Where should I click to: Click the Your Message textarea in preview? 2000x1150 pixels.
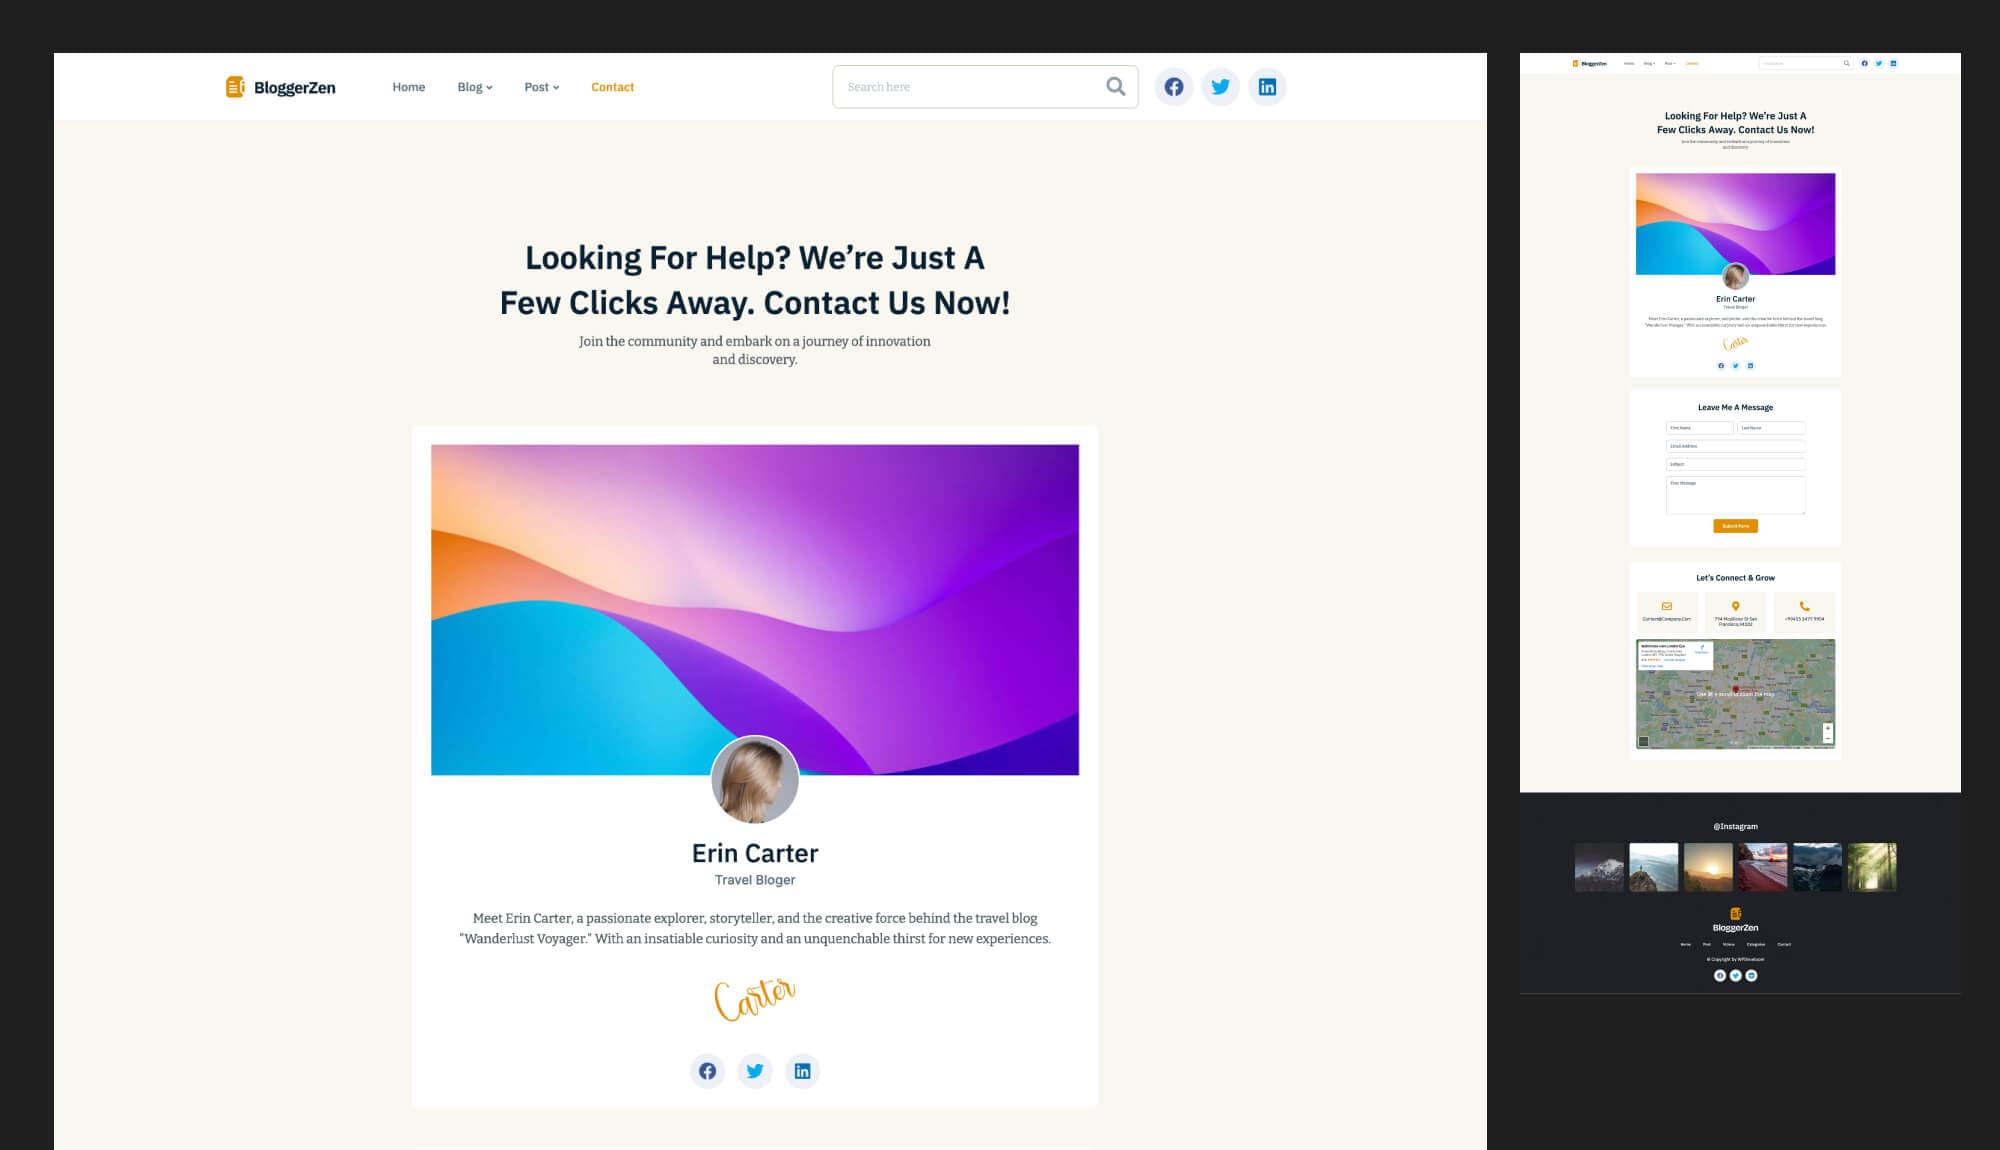pyautogui.click(x=1735, y=495)
